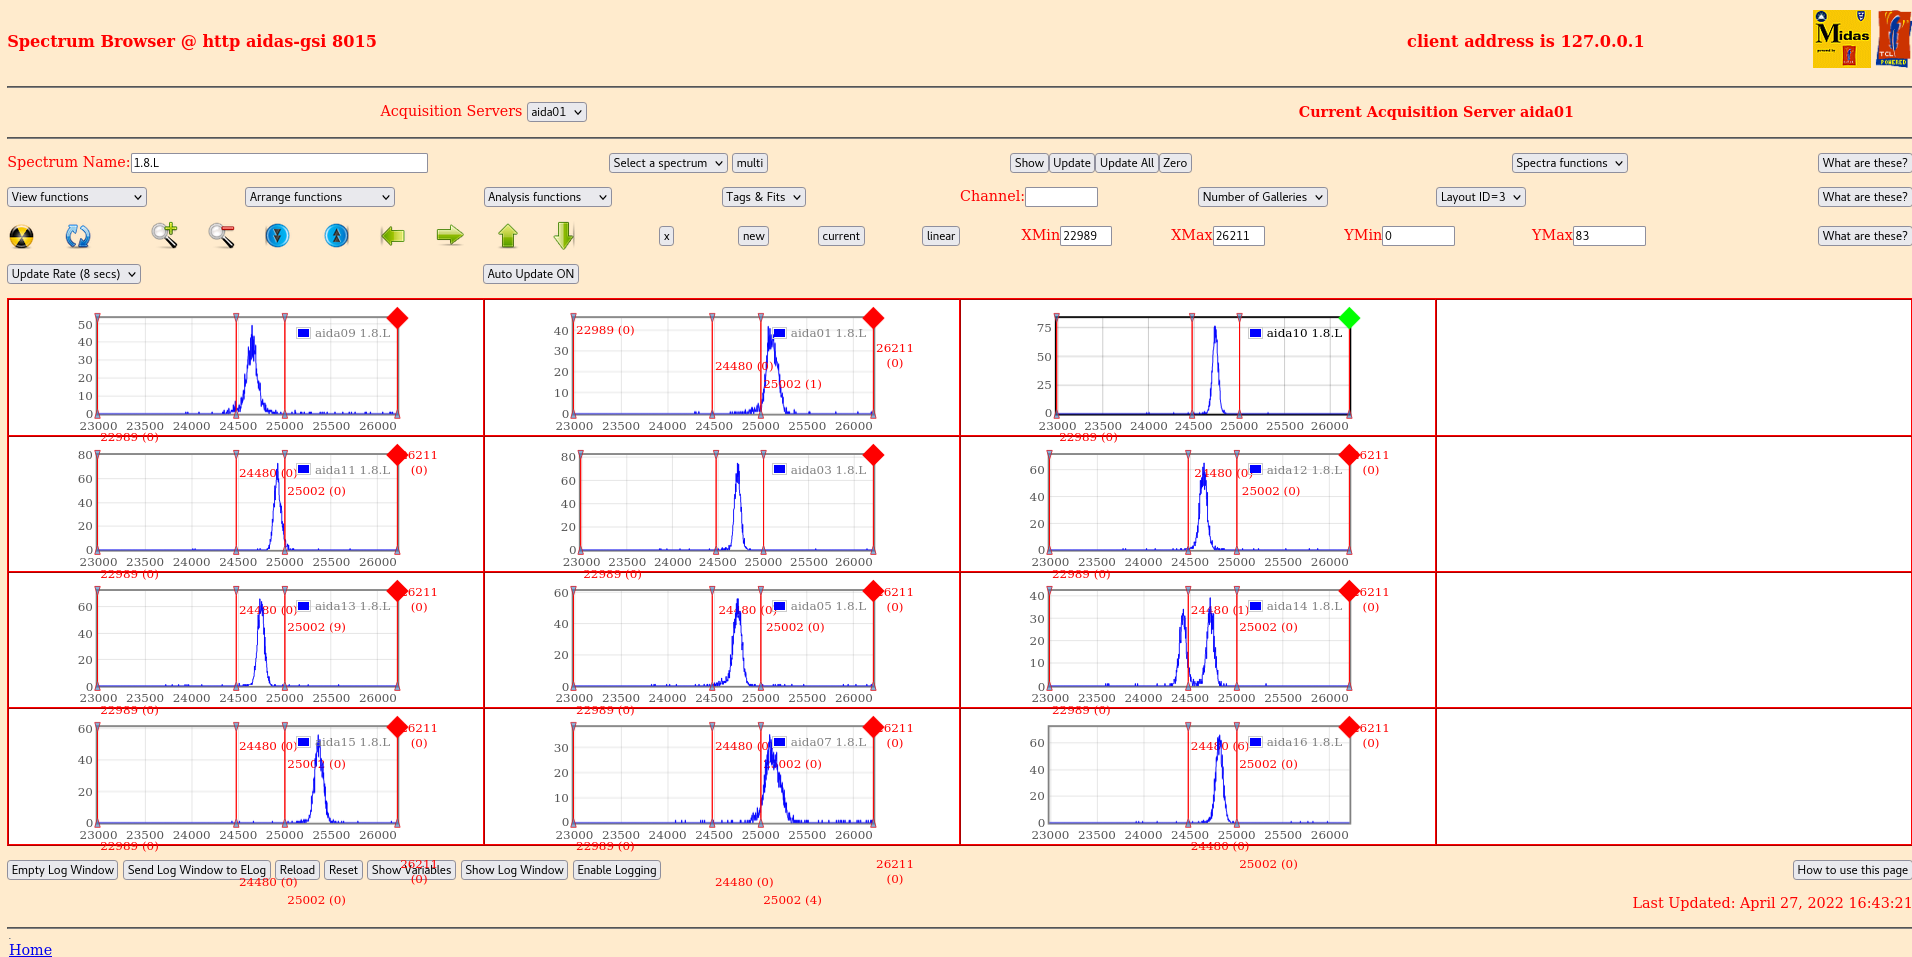Expand the Analysis functions dropdown
The width and height of the screenshot is (1912, 957).
click(x=547, y=197)
